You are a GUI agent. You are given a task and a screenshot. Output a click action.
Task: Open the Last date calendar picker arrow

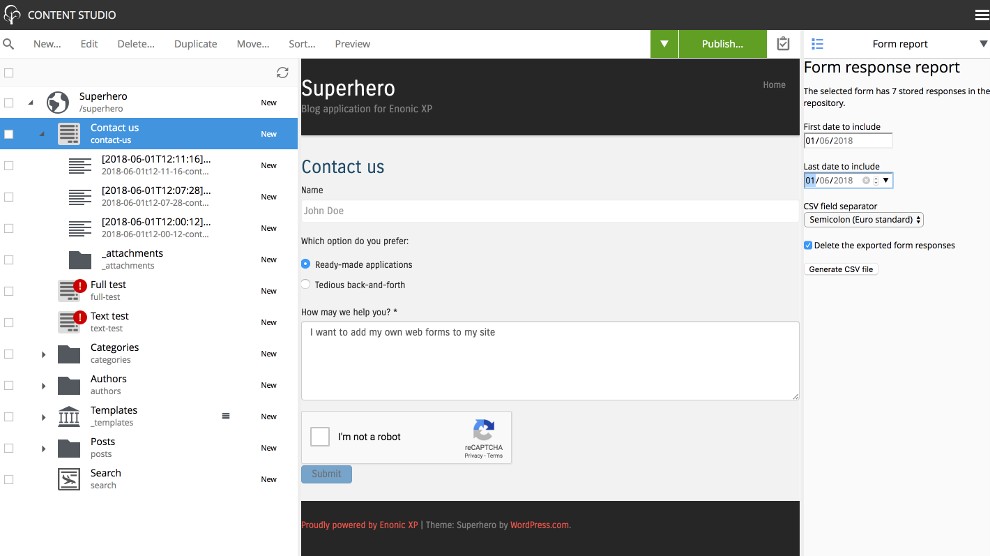coord(886,180)
